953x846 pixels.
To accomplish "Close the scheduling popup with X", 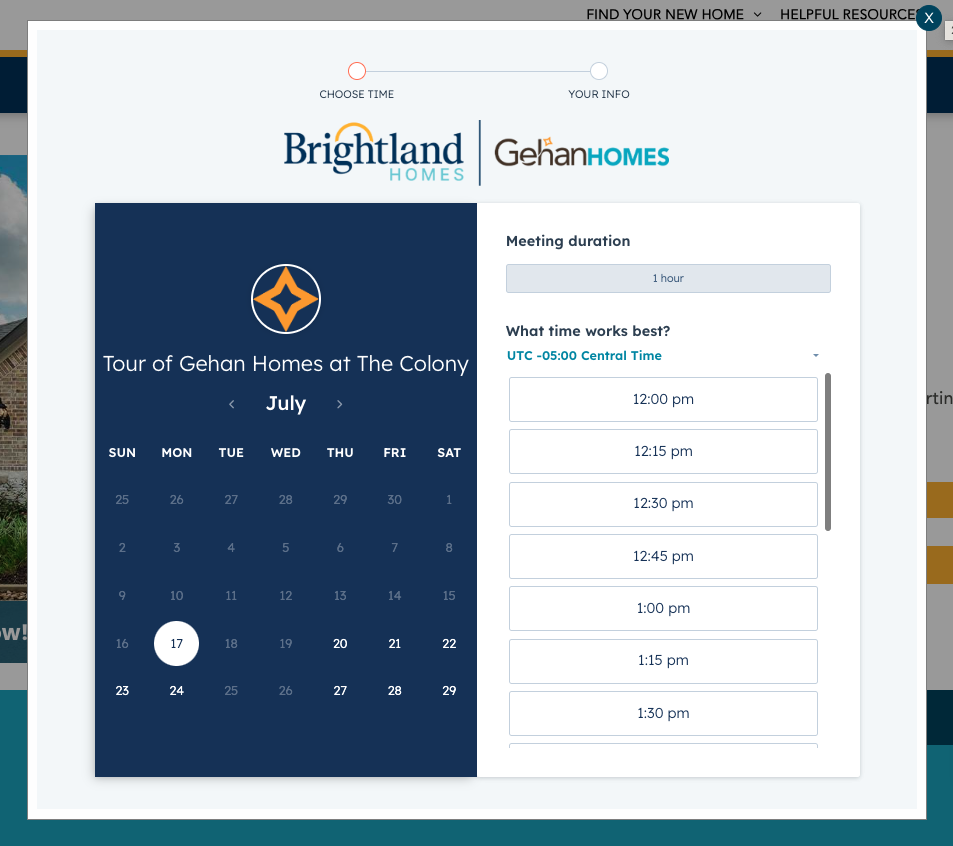I will tap(929, 18).
